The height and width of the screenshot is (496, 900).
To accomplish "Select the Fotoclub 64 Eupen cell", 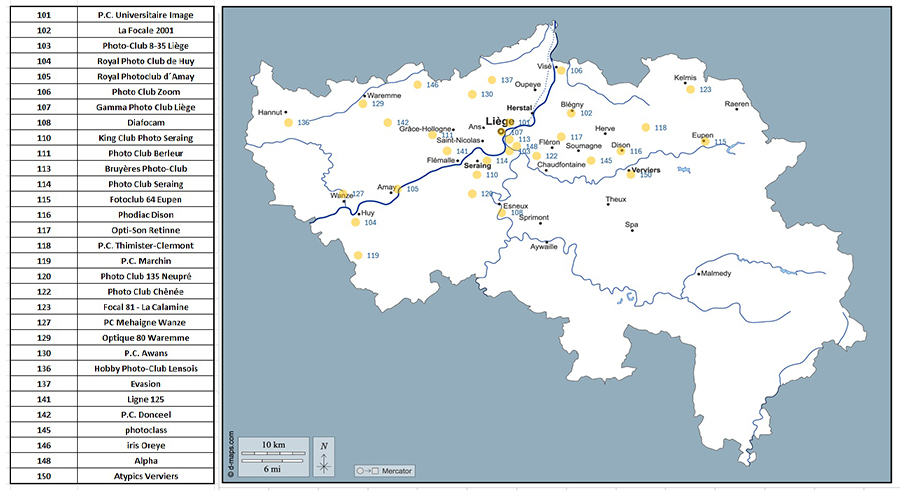I will pos(146,199).
